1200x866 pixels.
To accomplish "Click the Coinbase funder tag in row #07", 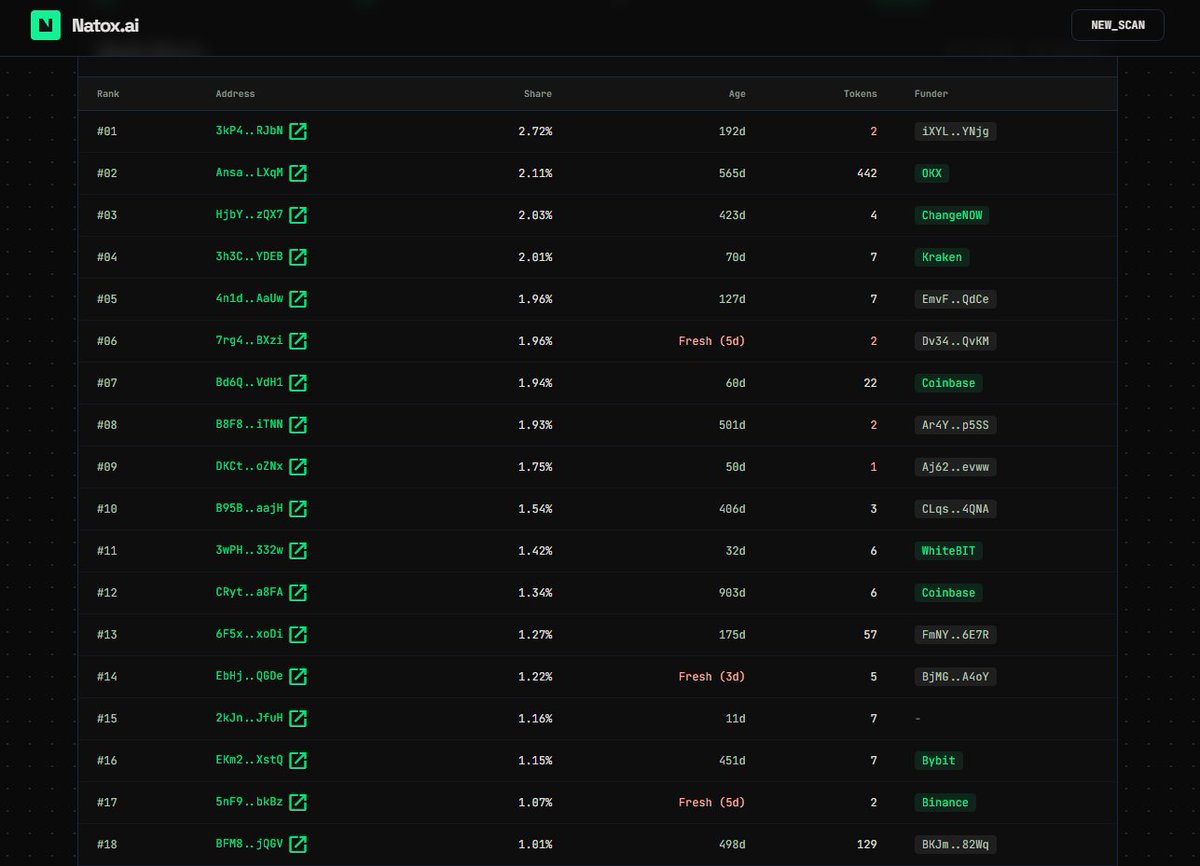I will point(948,383).
